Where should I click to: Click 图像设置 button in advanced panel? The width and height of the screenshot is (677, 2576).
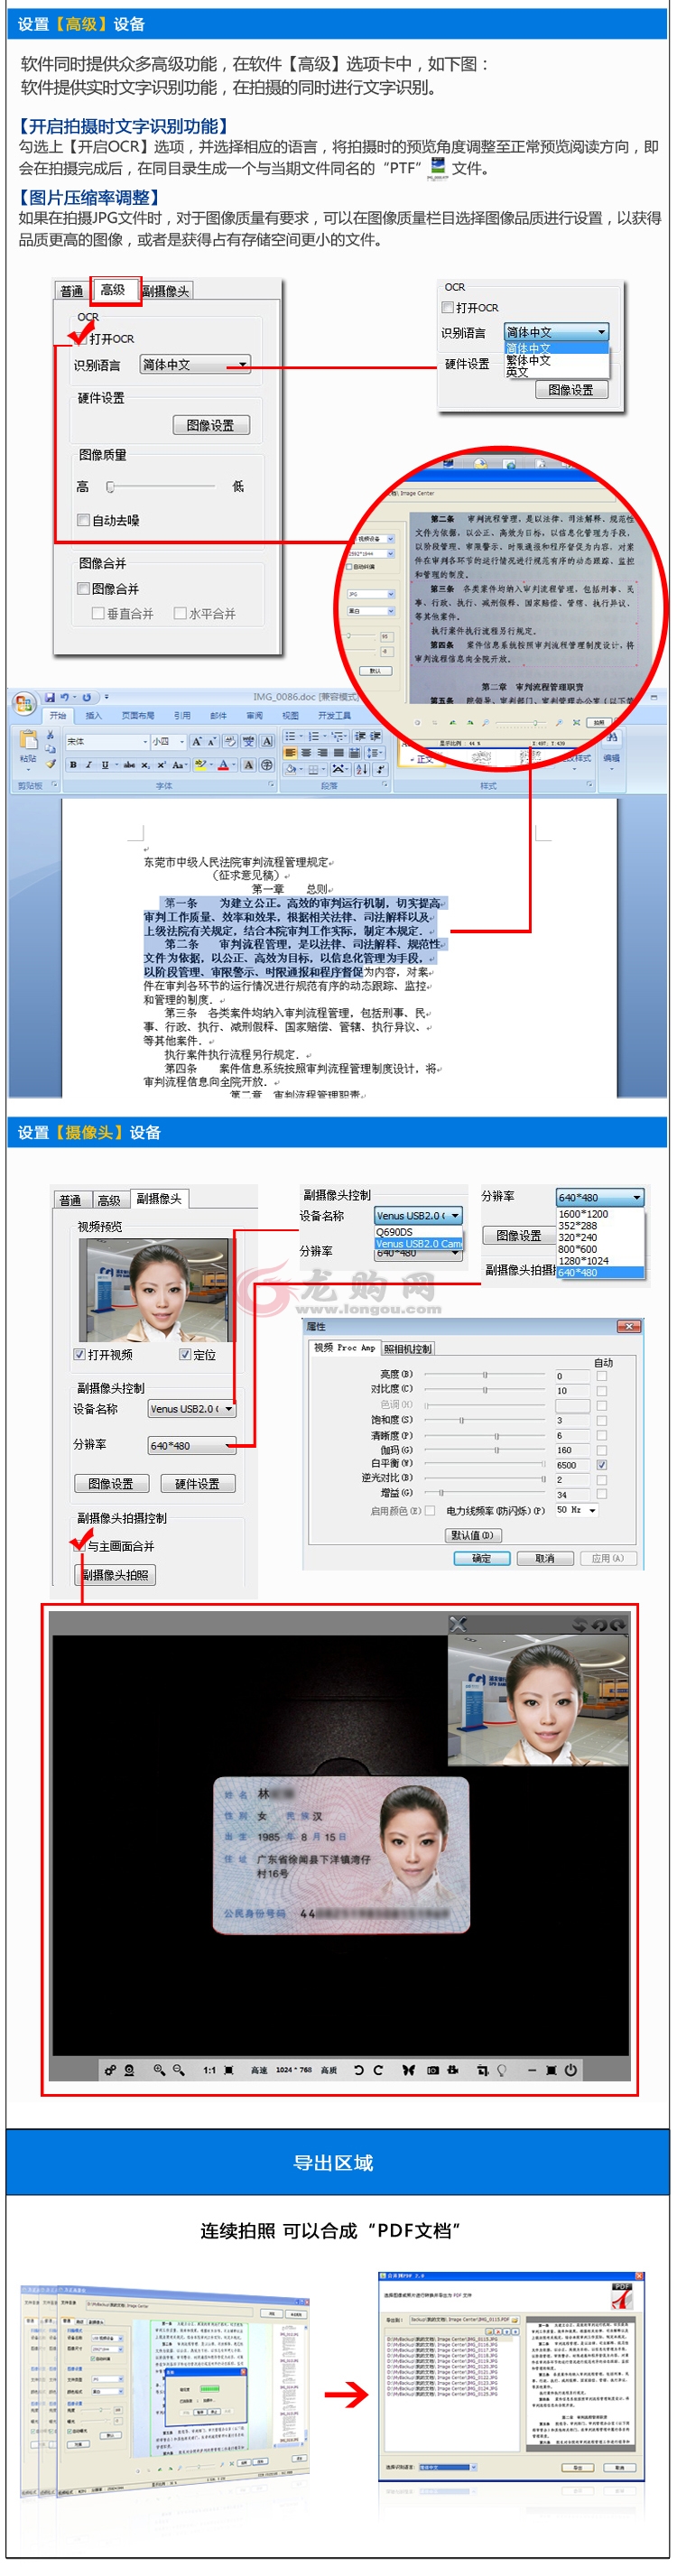coord(211,424)
